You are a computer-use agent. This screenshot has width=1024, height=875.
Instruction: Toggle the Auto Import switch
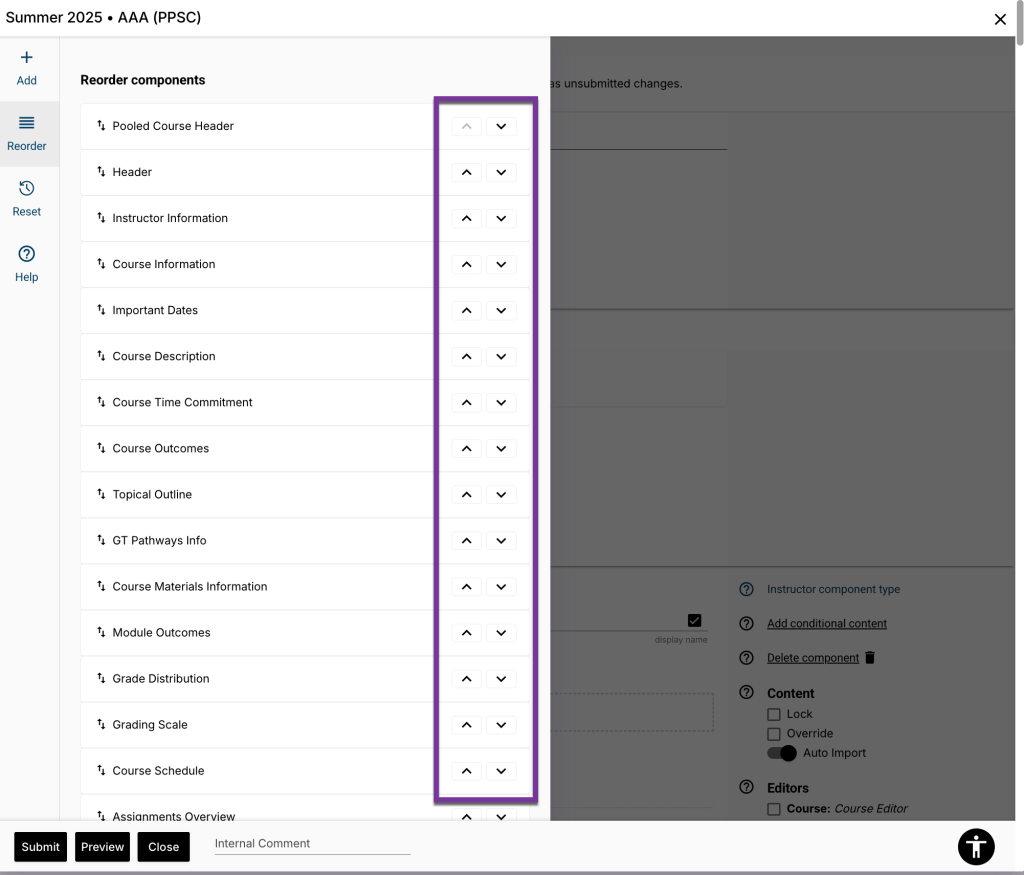pos(782,753)
